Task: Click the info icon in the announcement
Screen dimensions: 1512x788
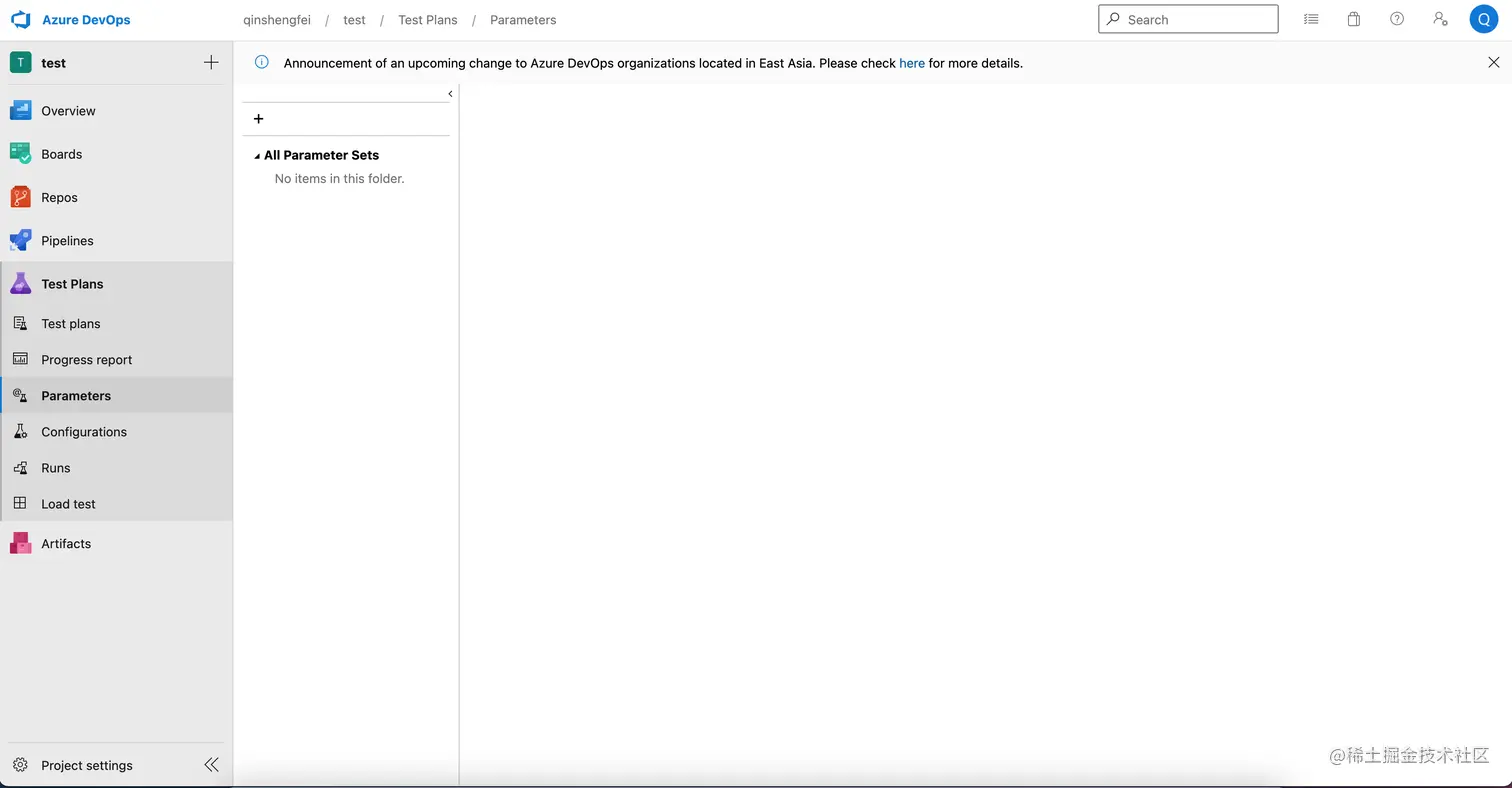Action: click(262, 62)
